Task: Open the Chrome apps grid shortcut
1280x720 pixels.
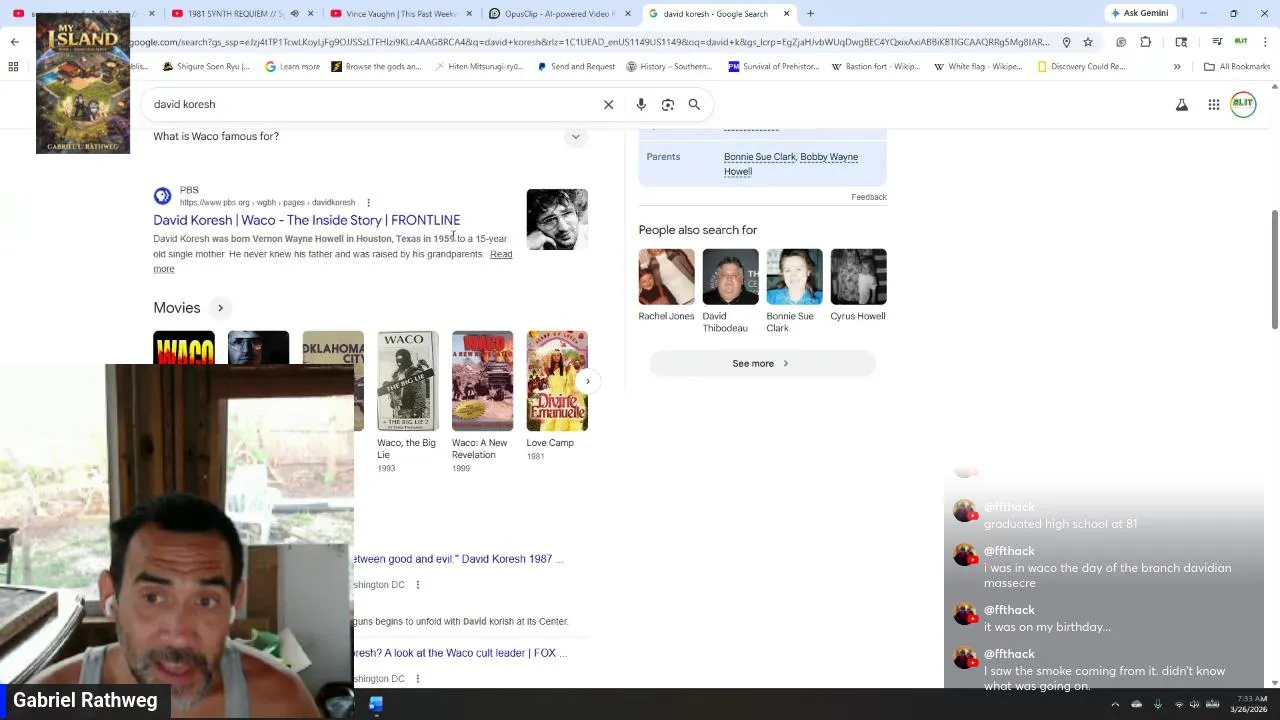Action: [x=13, y=66]
